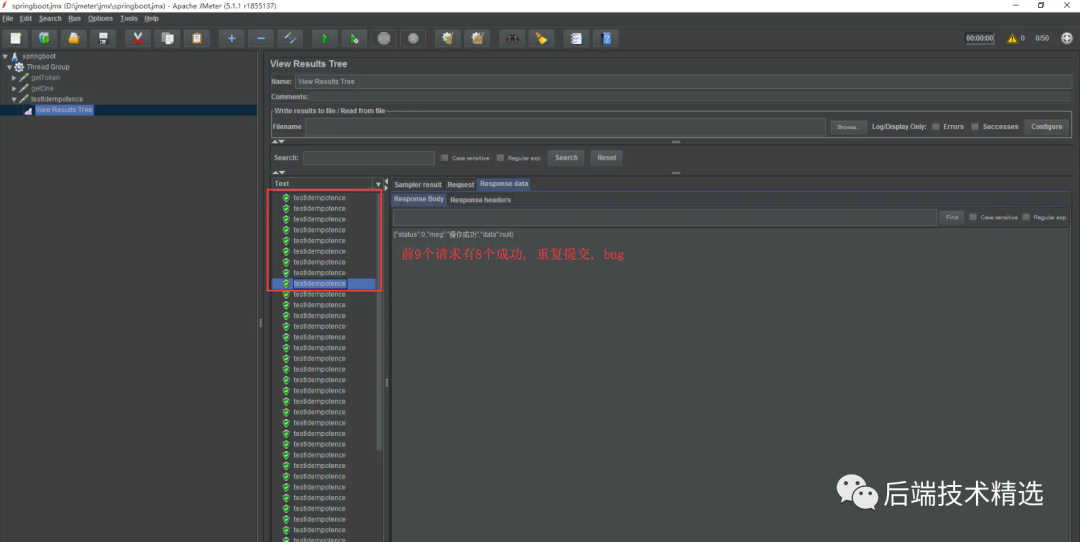The height and width of the screenshot is (542, 1080).
Task: Click the Search button
Action: click(566, 158)
